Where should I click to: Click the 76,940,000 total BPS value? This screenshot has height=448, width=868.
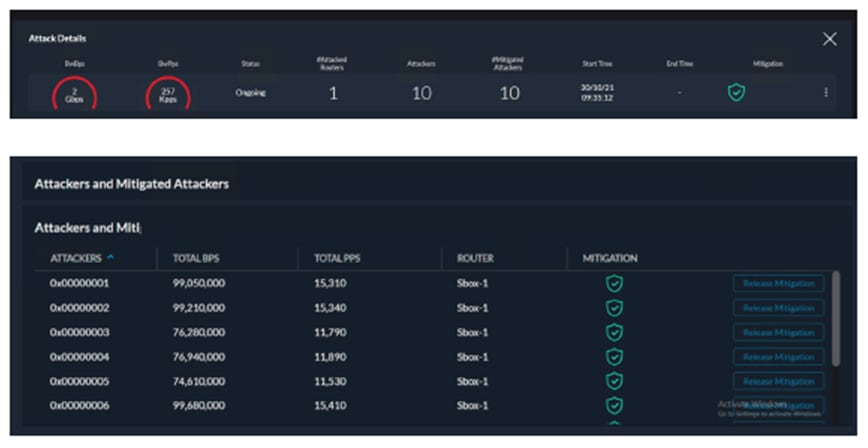pos(199,357)
